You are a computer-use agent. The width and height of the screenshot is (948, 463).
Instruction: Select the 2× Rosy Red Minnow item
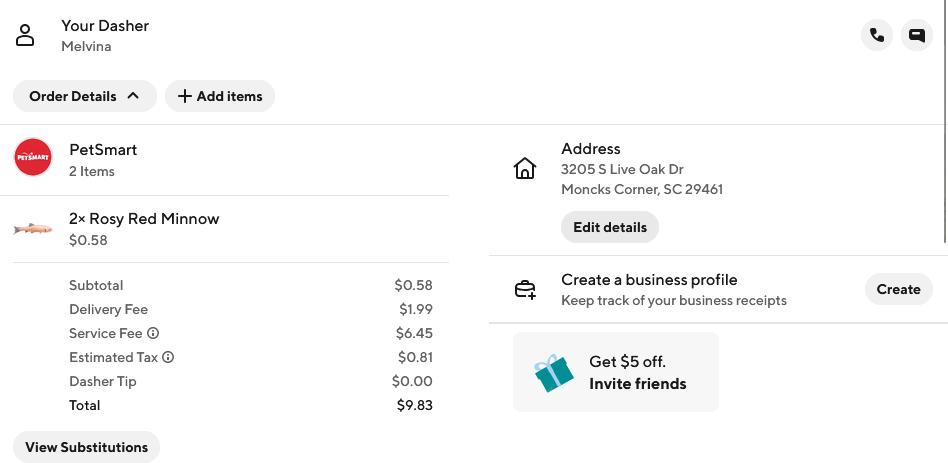(x=144, y=219)
